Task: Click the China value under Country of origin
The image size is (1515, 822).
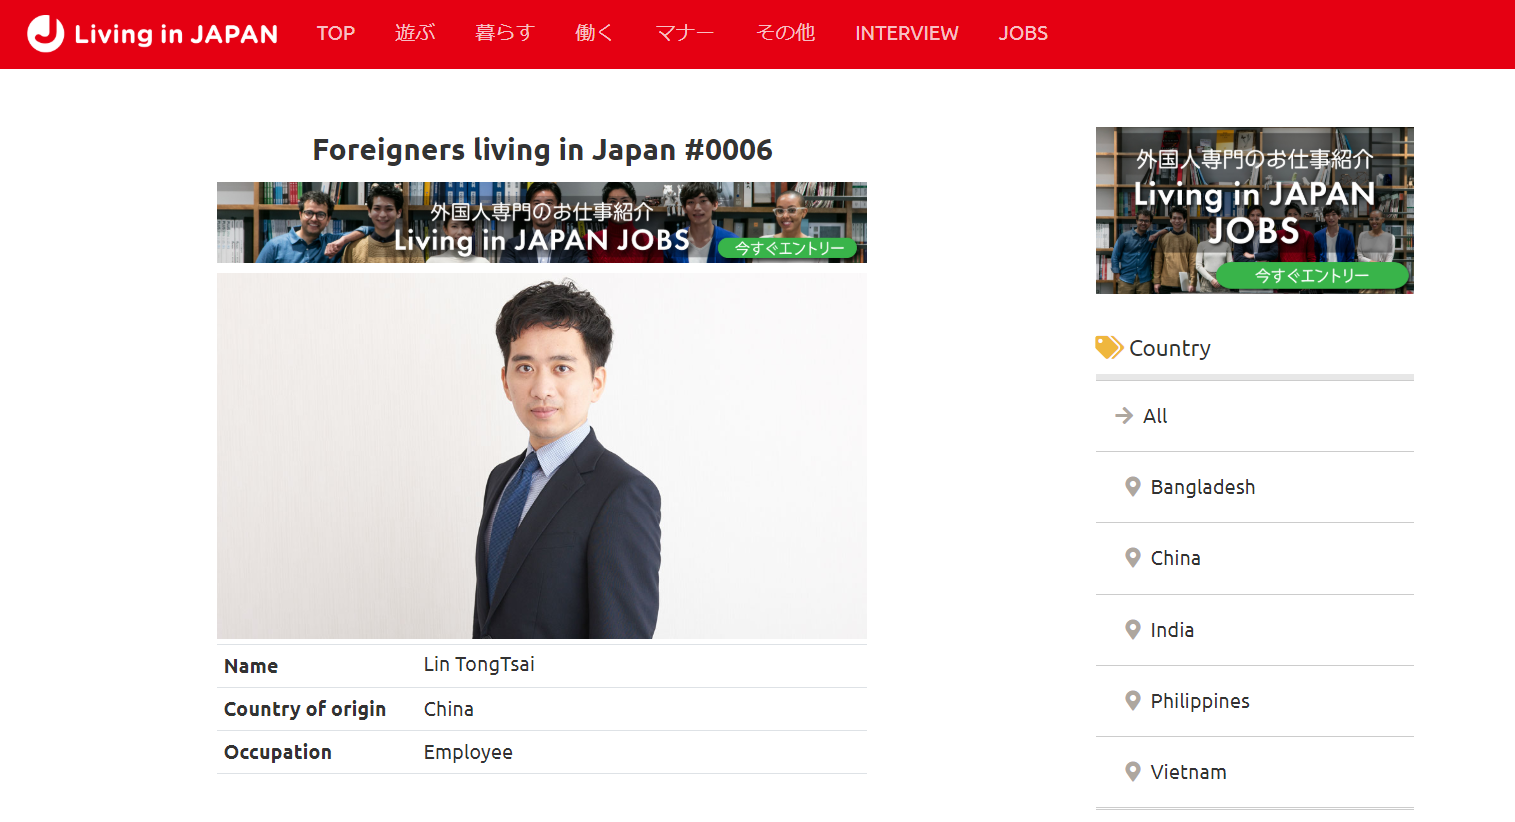Action: click(x=448, y=709)
